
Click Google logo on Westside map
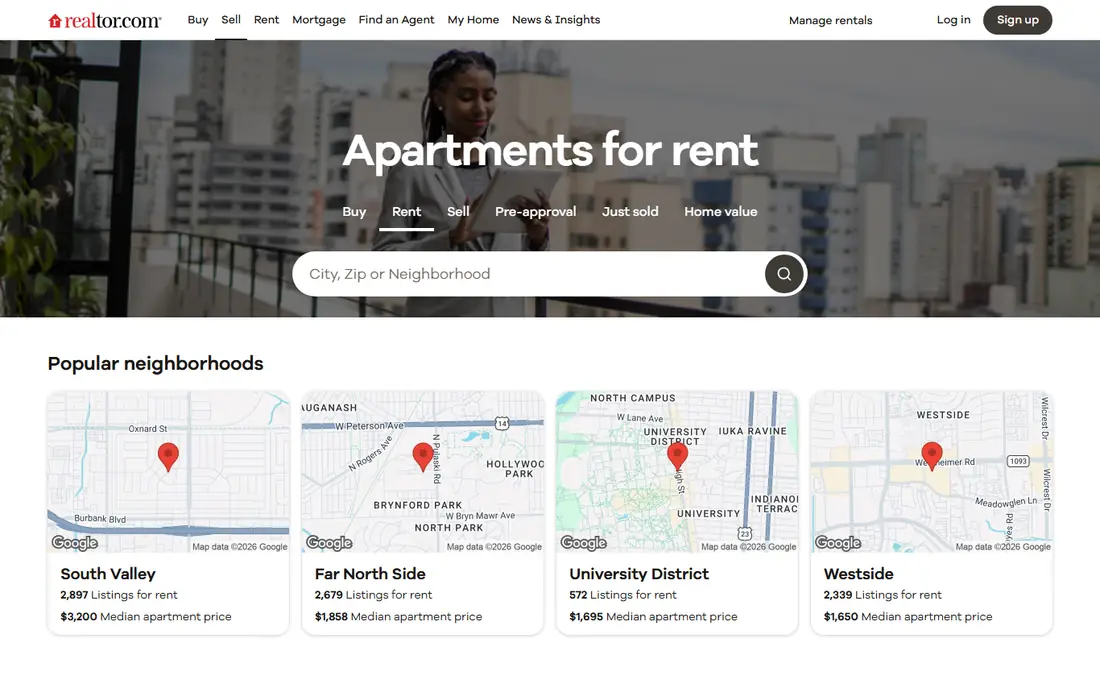pyautogui.click(x=838, y=543)
